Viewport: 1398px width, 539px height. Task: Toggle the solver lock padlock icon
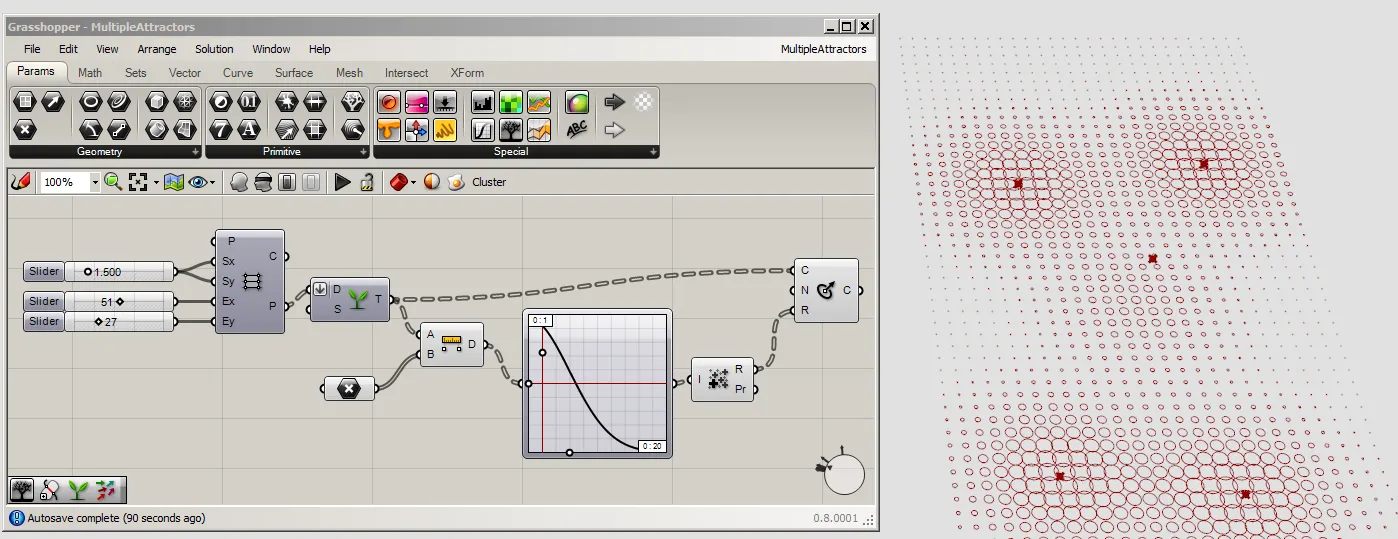point(367,182)
